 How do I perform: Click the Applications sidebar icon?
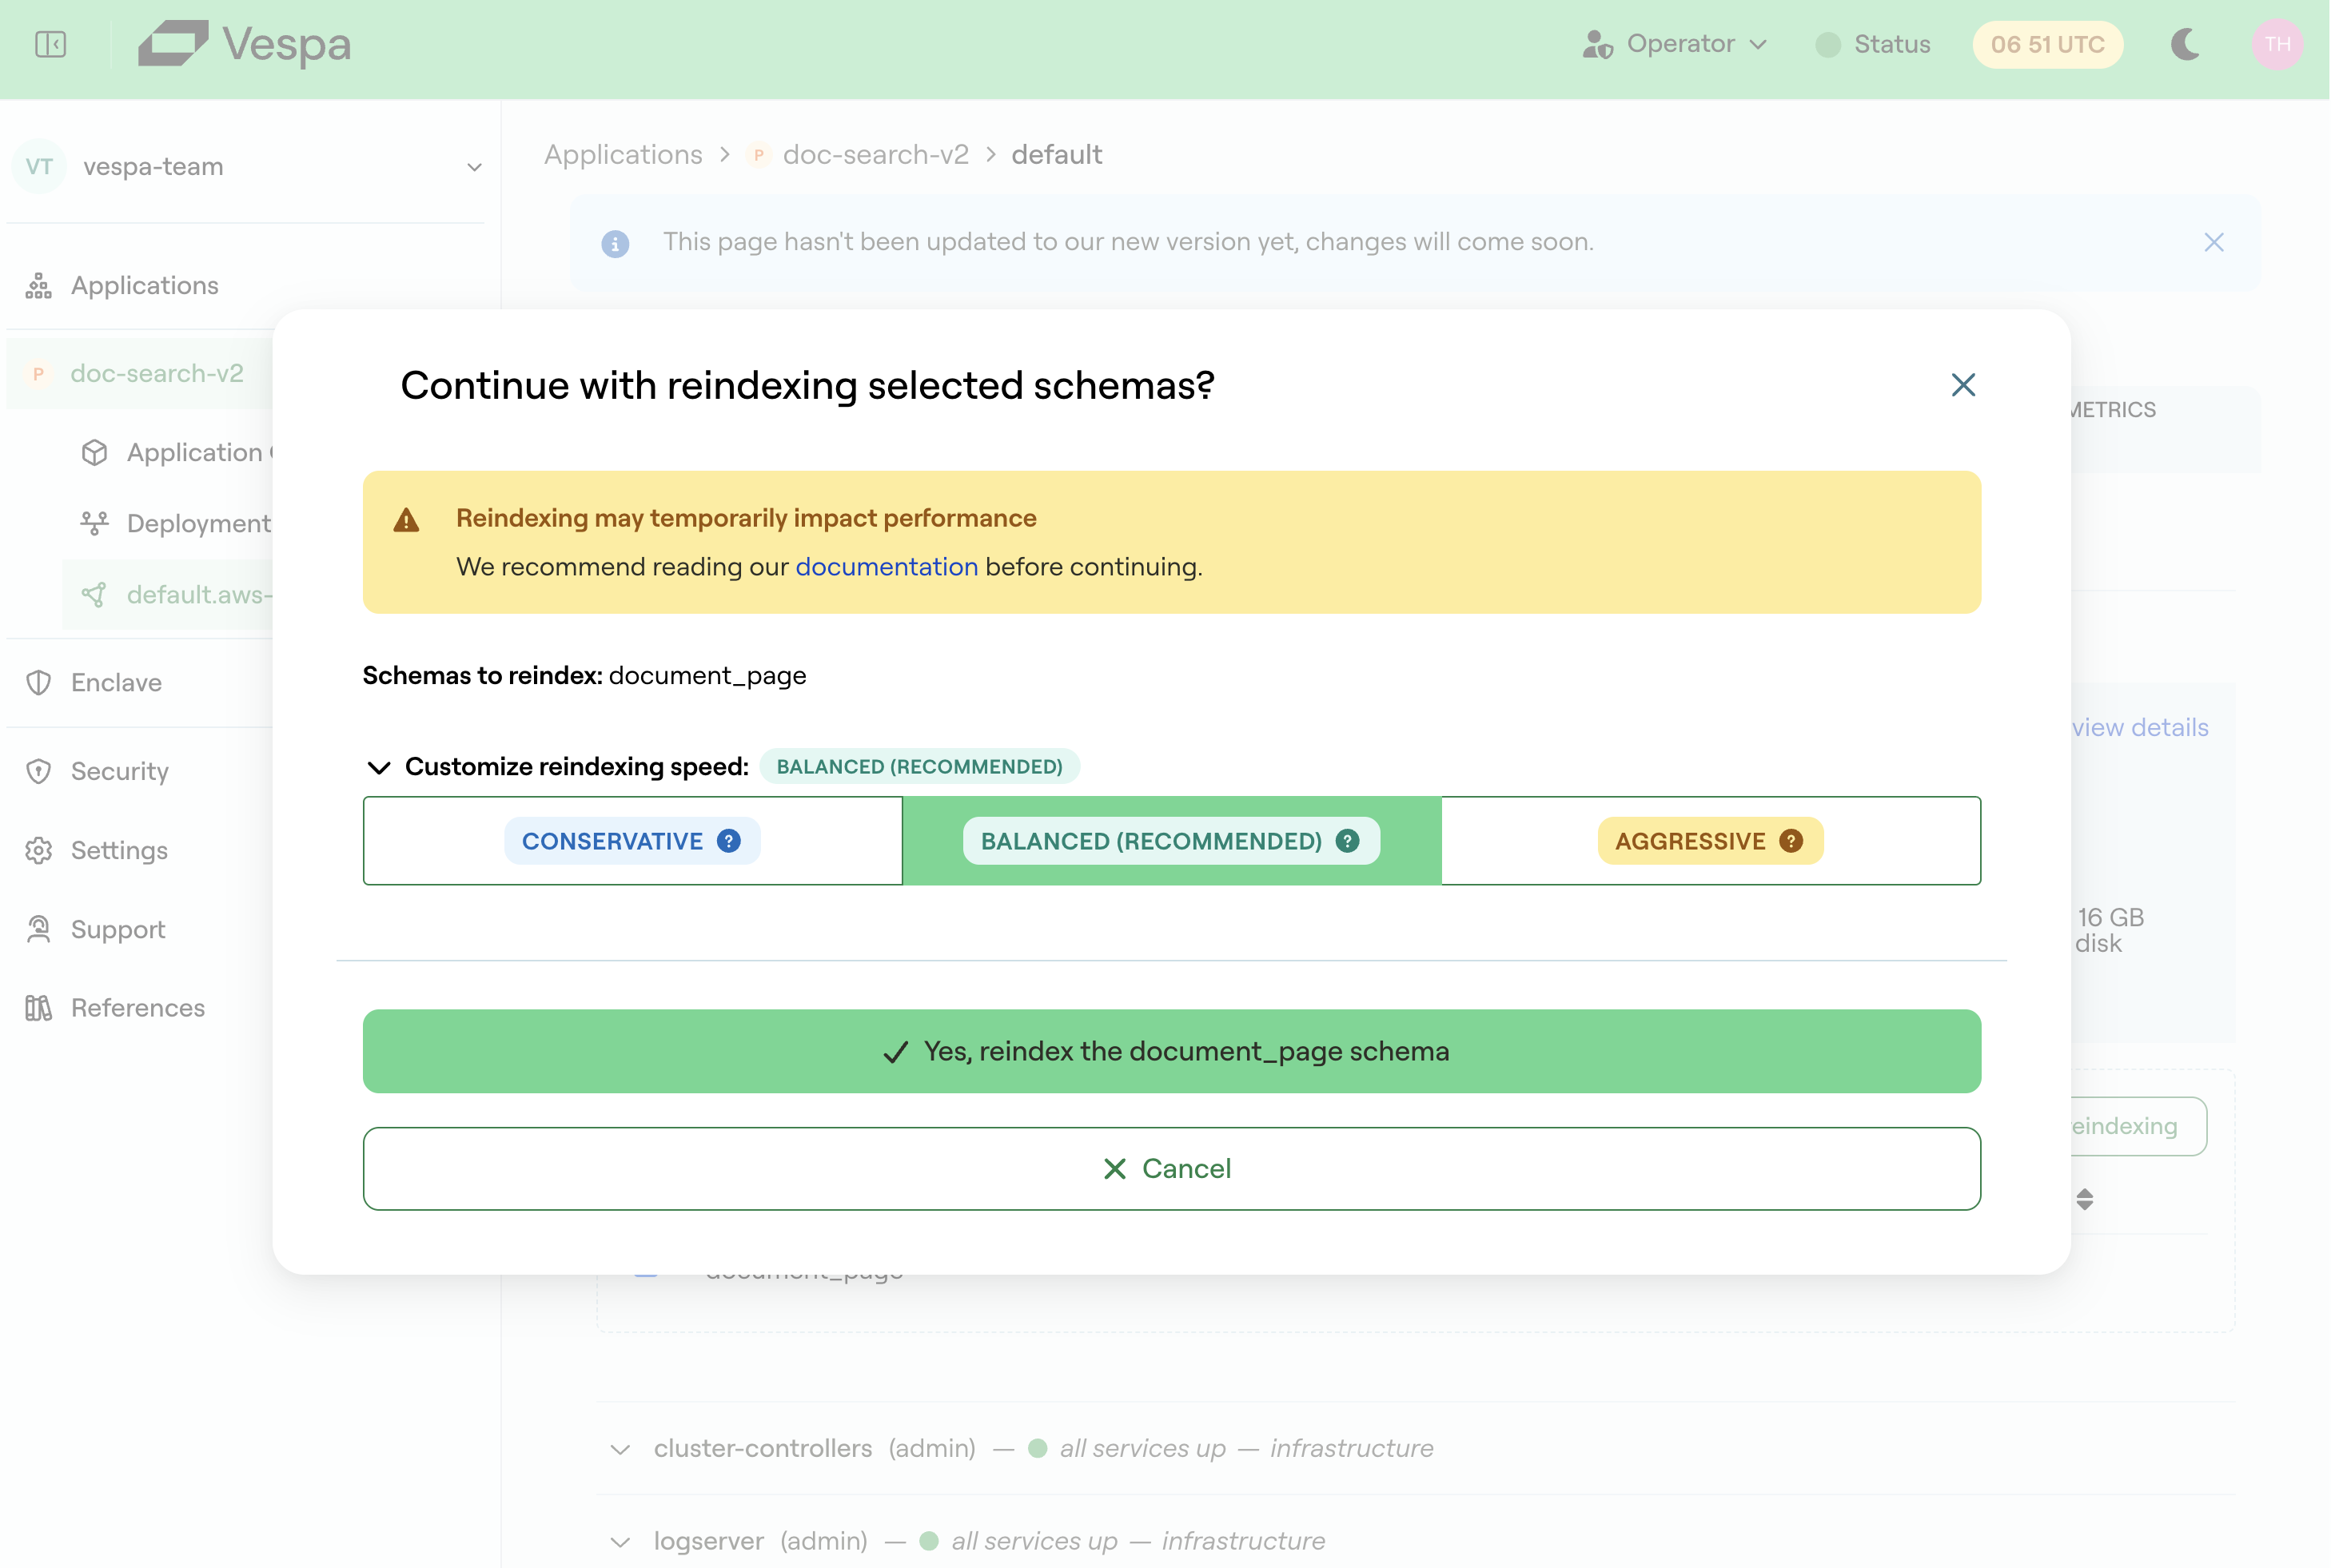[x=39, y=286]
